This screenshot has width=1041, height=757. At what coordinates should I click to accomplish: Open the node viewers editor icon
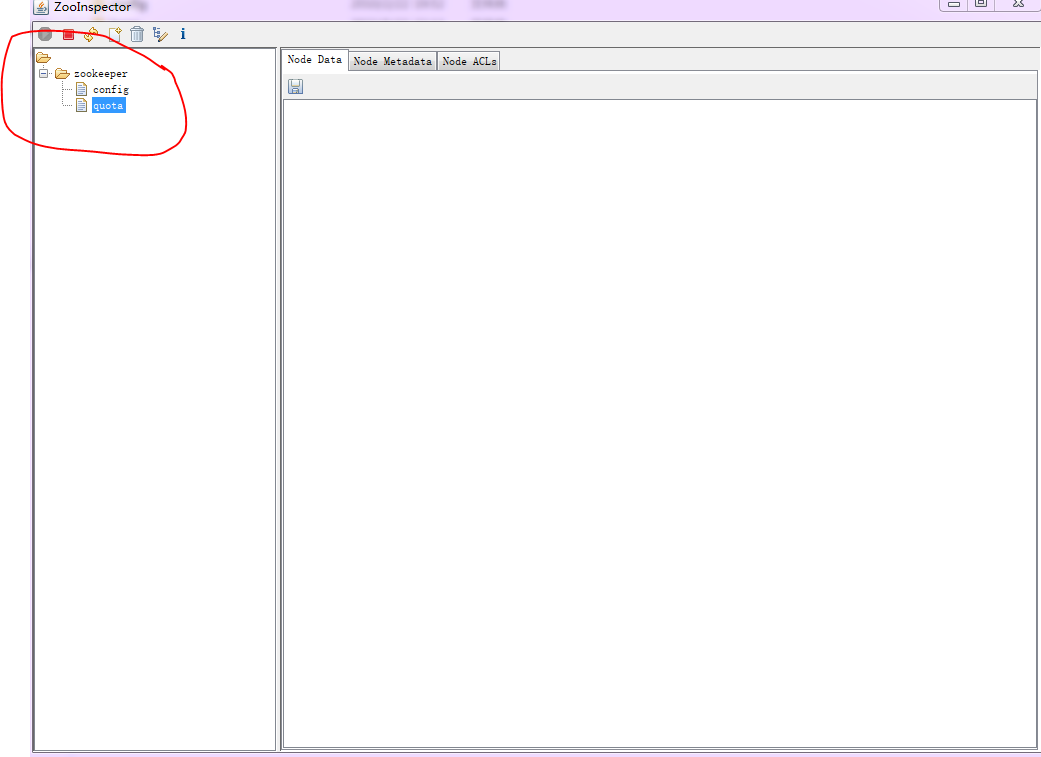coord(160,35)
